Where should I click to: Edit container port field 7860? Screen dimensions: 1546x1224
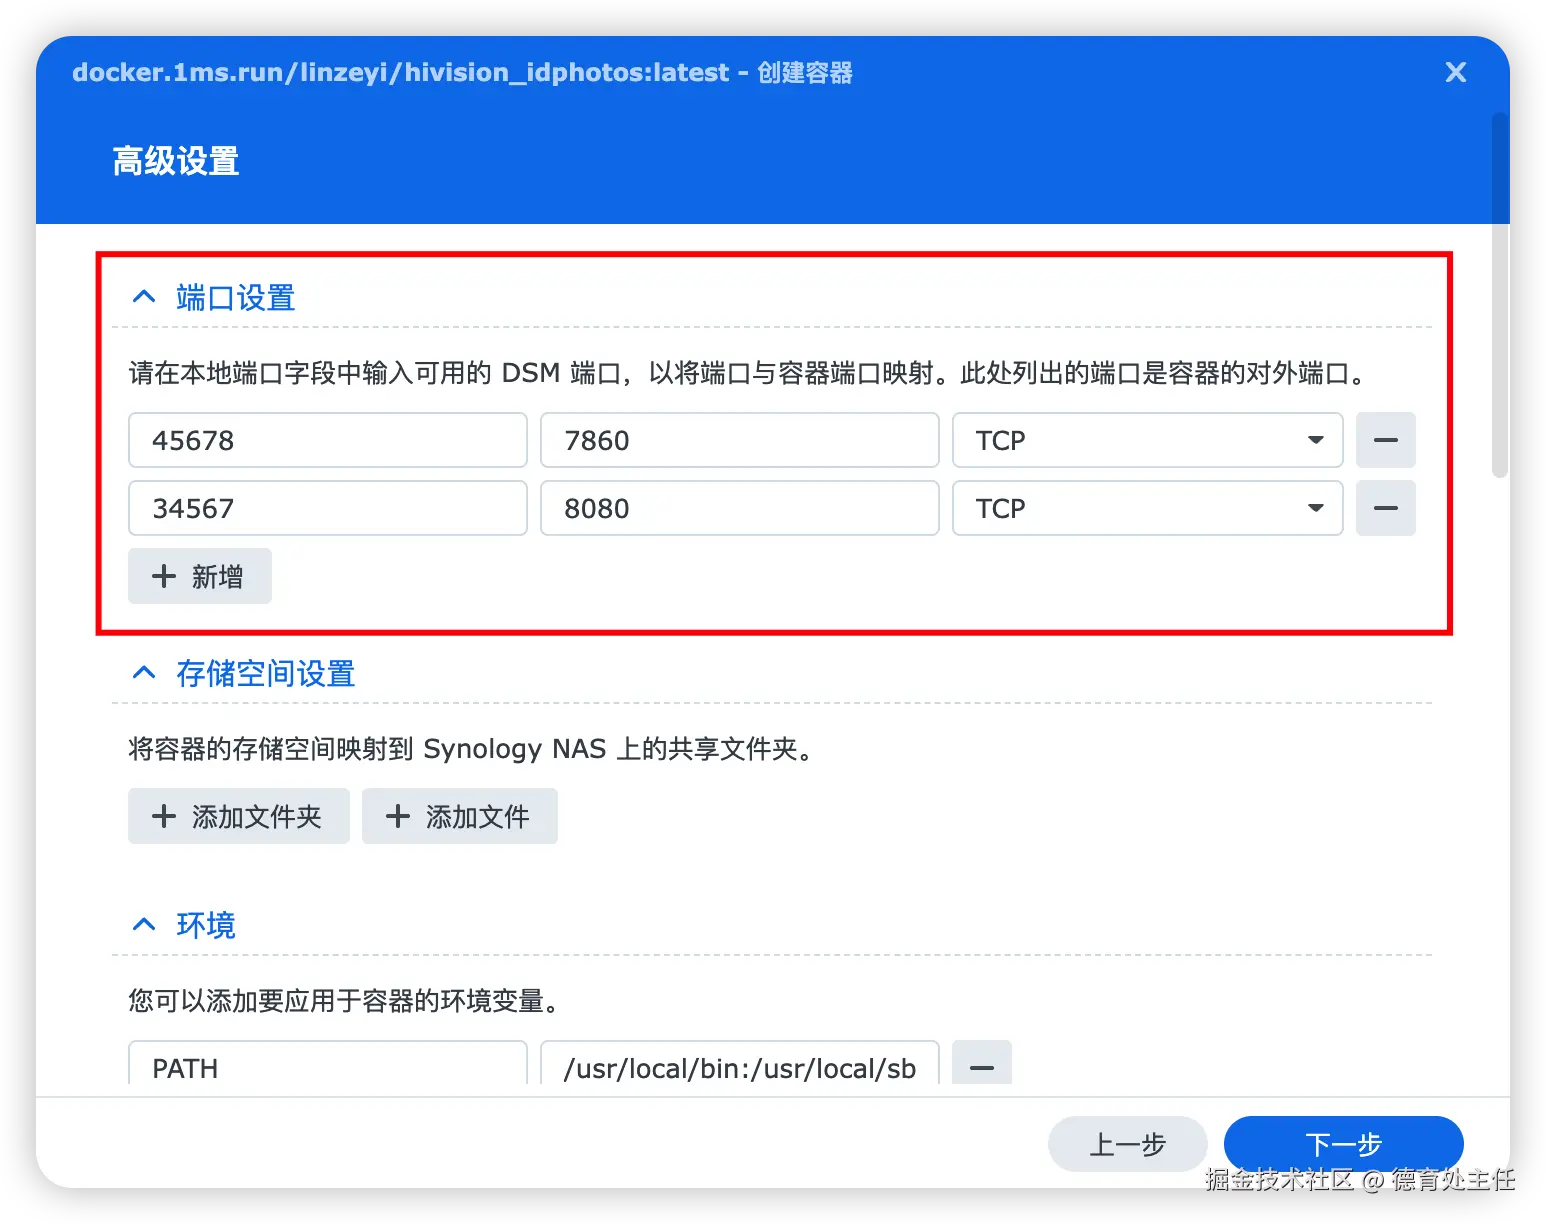click(740, 440)
